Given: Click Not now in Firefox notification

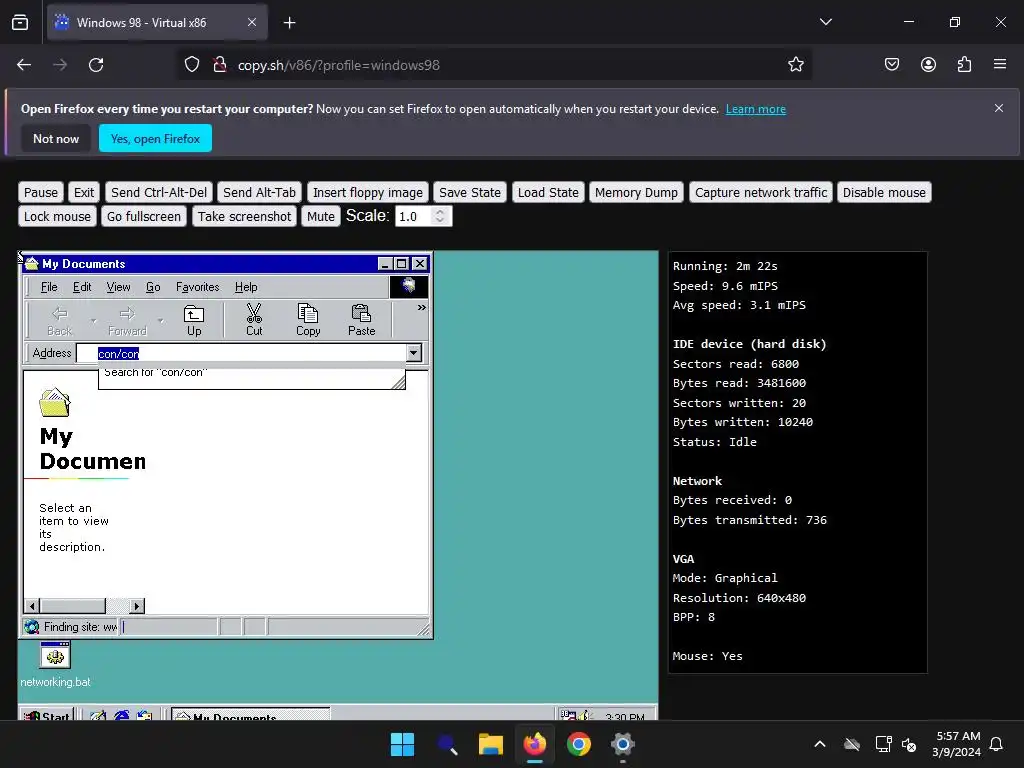Looking at the screenshot, I should click(x=56, y=138).
